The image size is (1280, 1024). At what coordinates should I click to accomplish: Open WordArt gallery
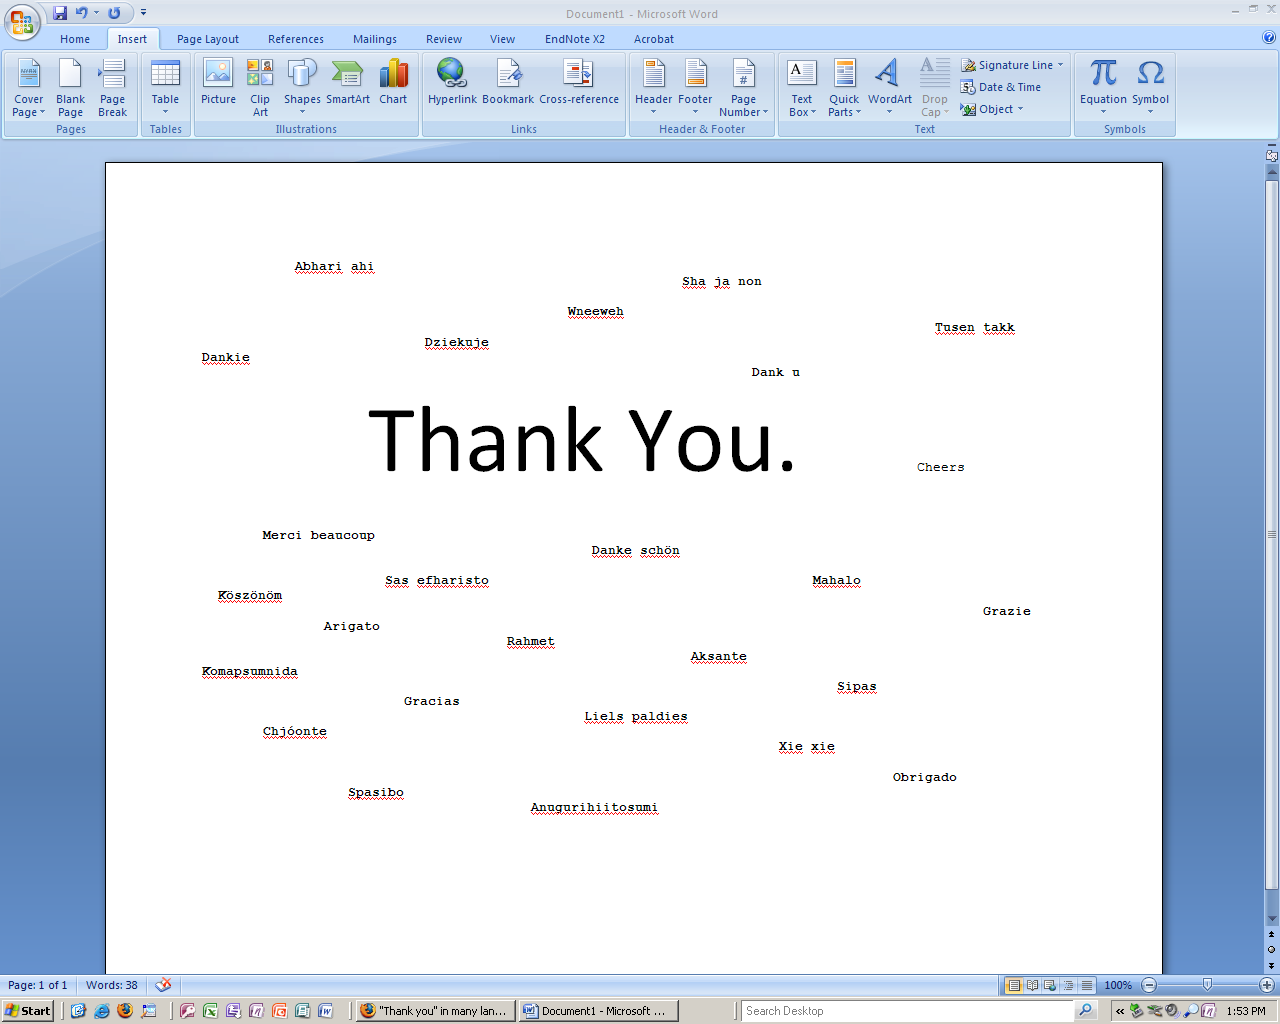pos(890,88)
